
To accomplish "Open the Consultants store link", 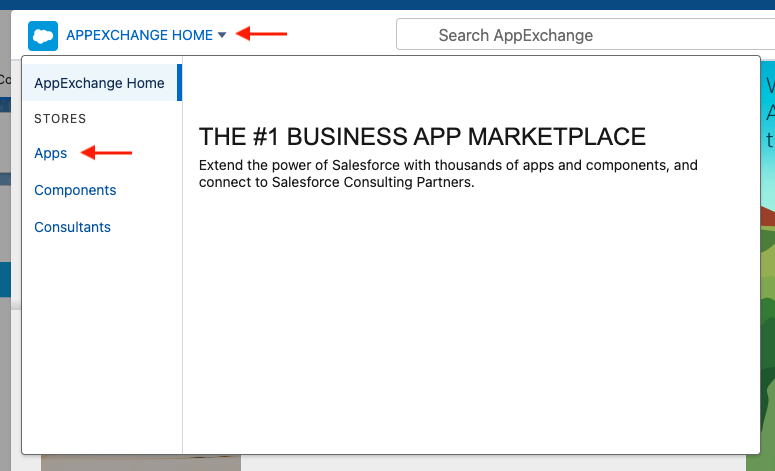I will coord(72,227).
